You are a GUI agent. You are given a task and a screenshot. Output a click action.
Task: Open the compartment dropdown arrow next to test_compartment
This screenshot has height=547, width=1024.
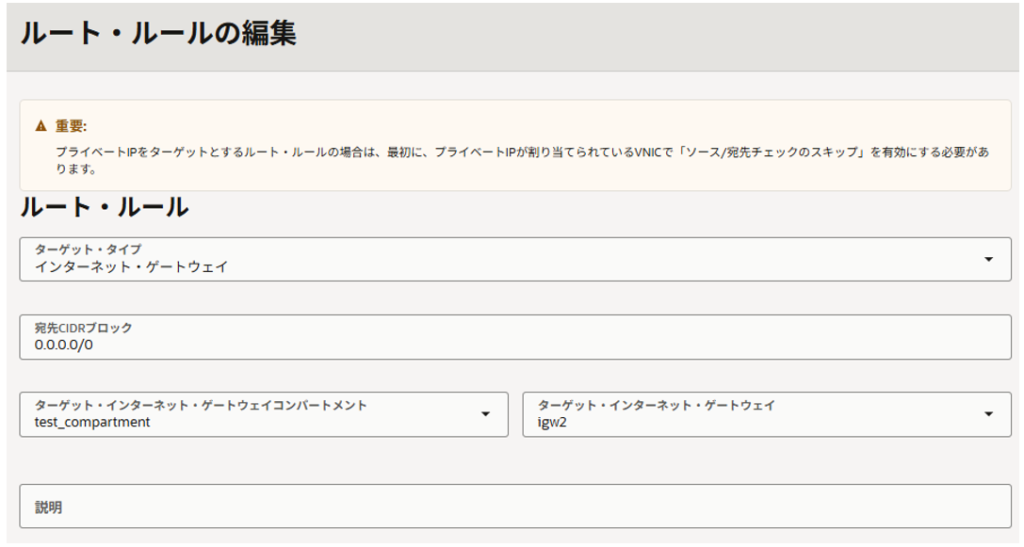(x=486, y=414)
